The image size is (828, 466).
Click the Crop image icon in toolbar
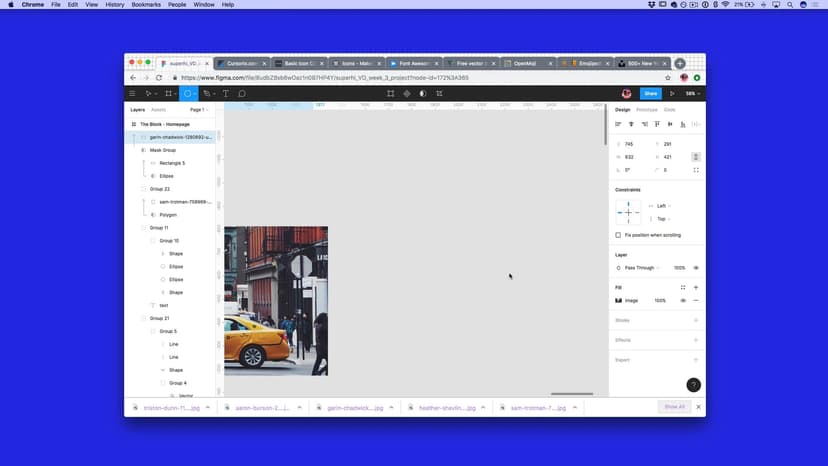pyautogui.click(x=439, y=94)
